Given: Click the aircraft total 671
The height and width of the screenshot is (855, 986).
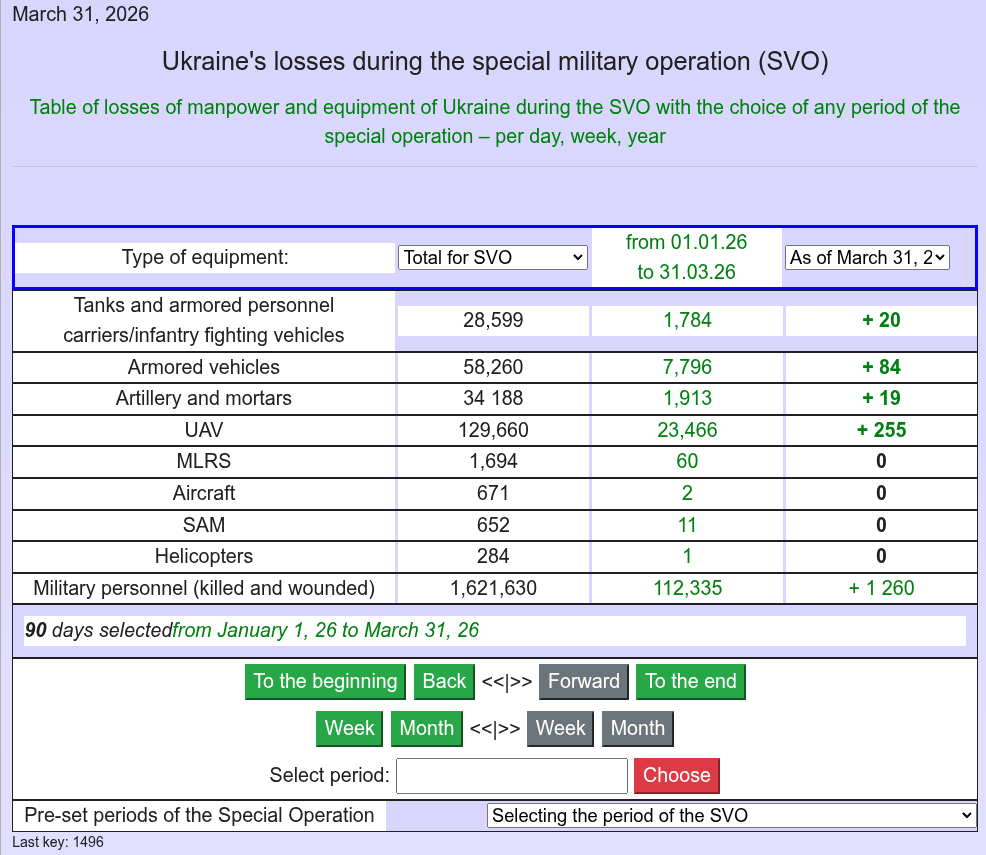Looking at the screenshot, I should coord(493,493).
